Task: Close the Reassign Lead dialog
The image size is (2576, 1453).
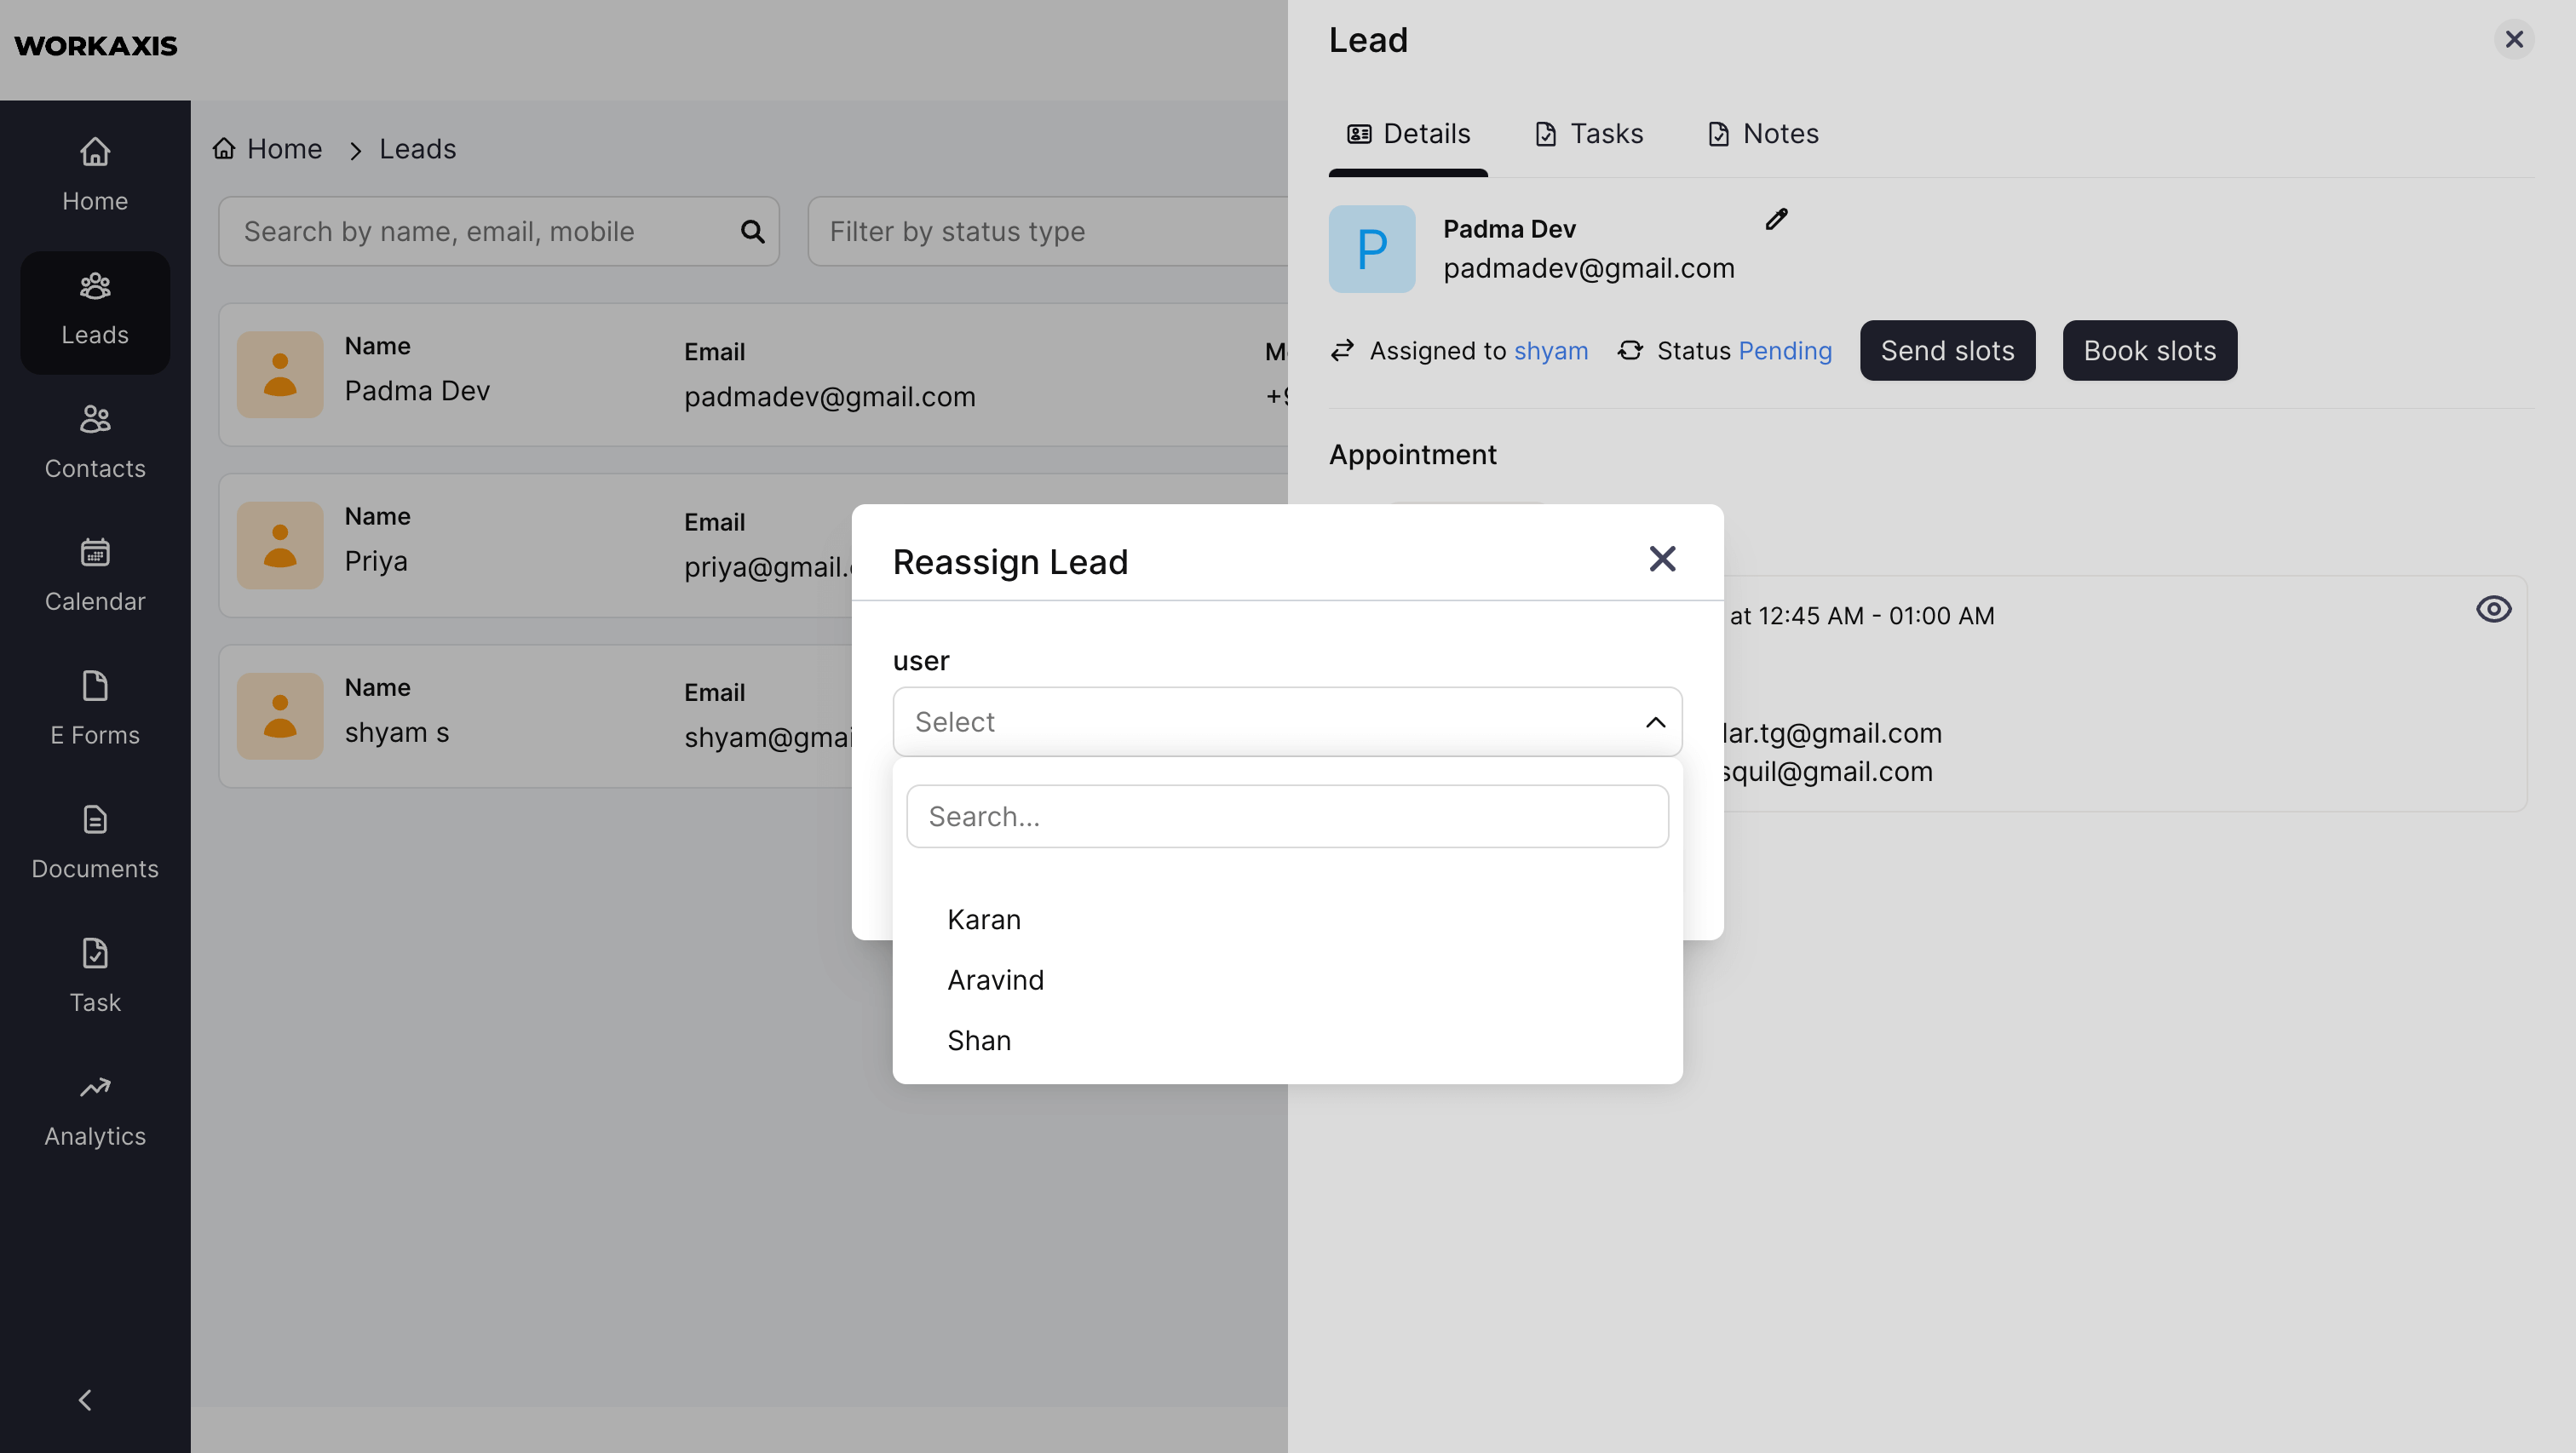Action: pyautogui.click(x=1662, y=559)
